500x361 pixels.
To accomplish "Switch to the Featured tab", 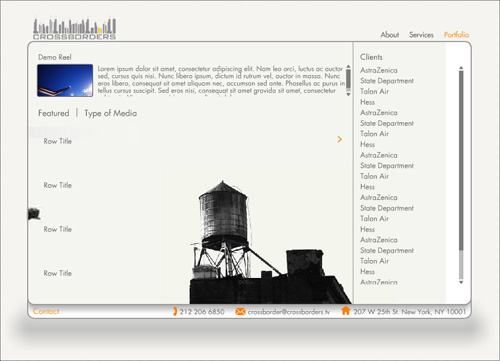I will coord(54,113).
